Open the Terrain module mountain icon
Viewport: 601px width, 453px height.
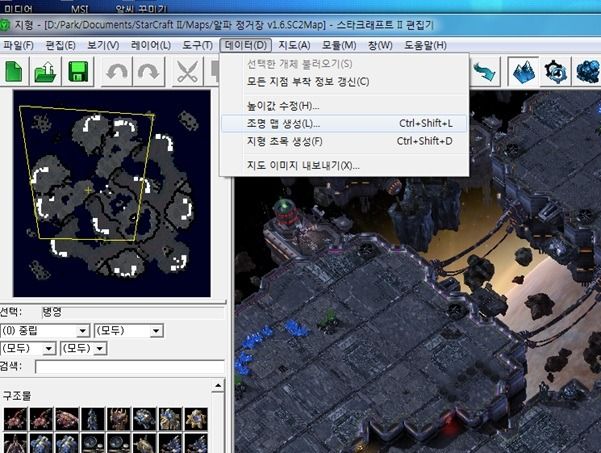click(524, 72)
